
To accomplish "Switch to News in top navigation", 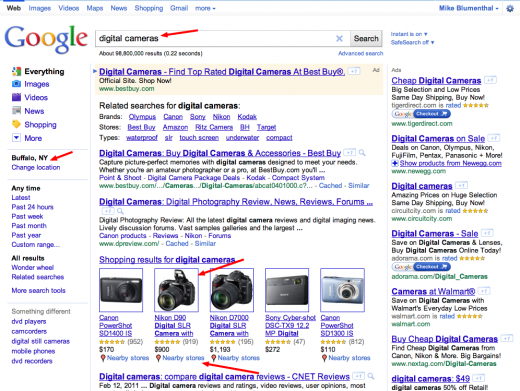I will tap(119, 8).
